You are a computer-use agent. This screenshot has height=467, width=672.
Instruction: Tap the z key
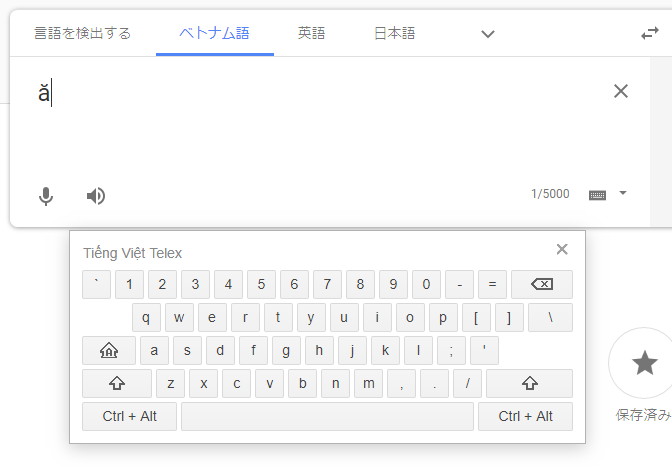[171, 383]
